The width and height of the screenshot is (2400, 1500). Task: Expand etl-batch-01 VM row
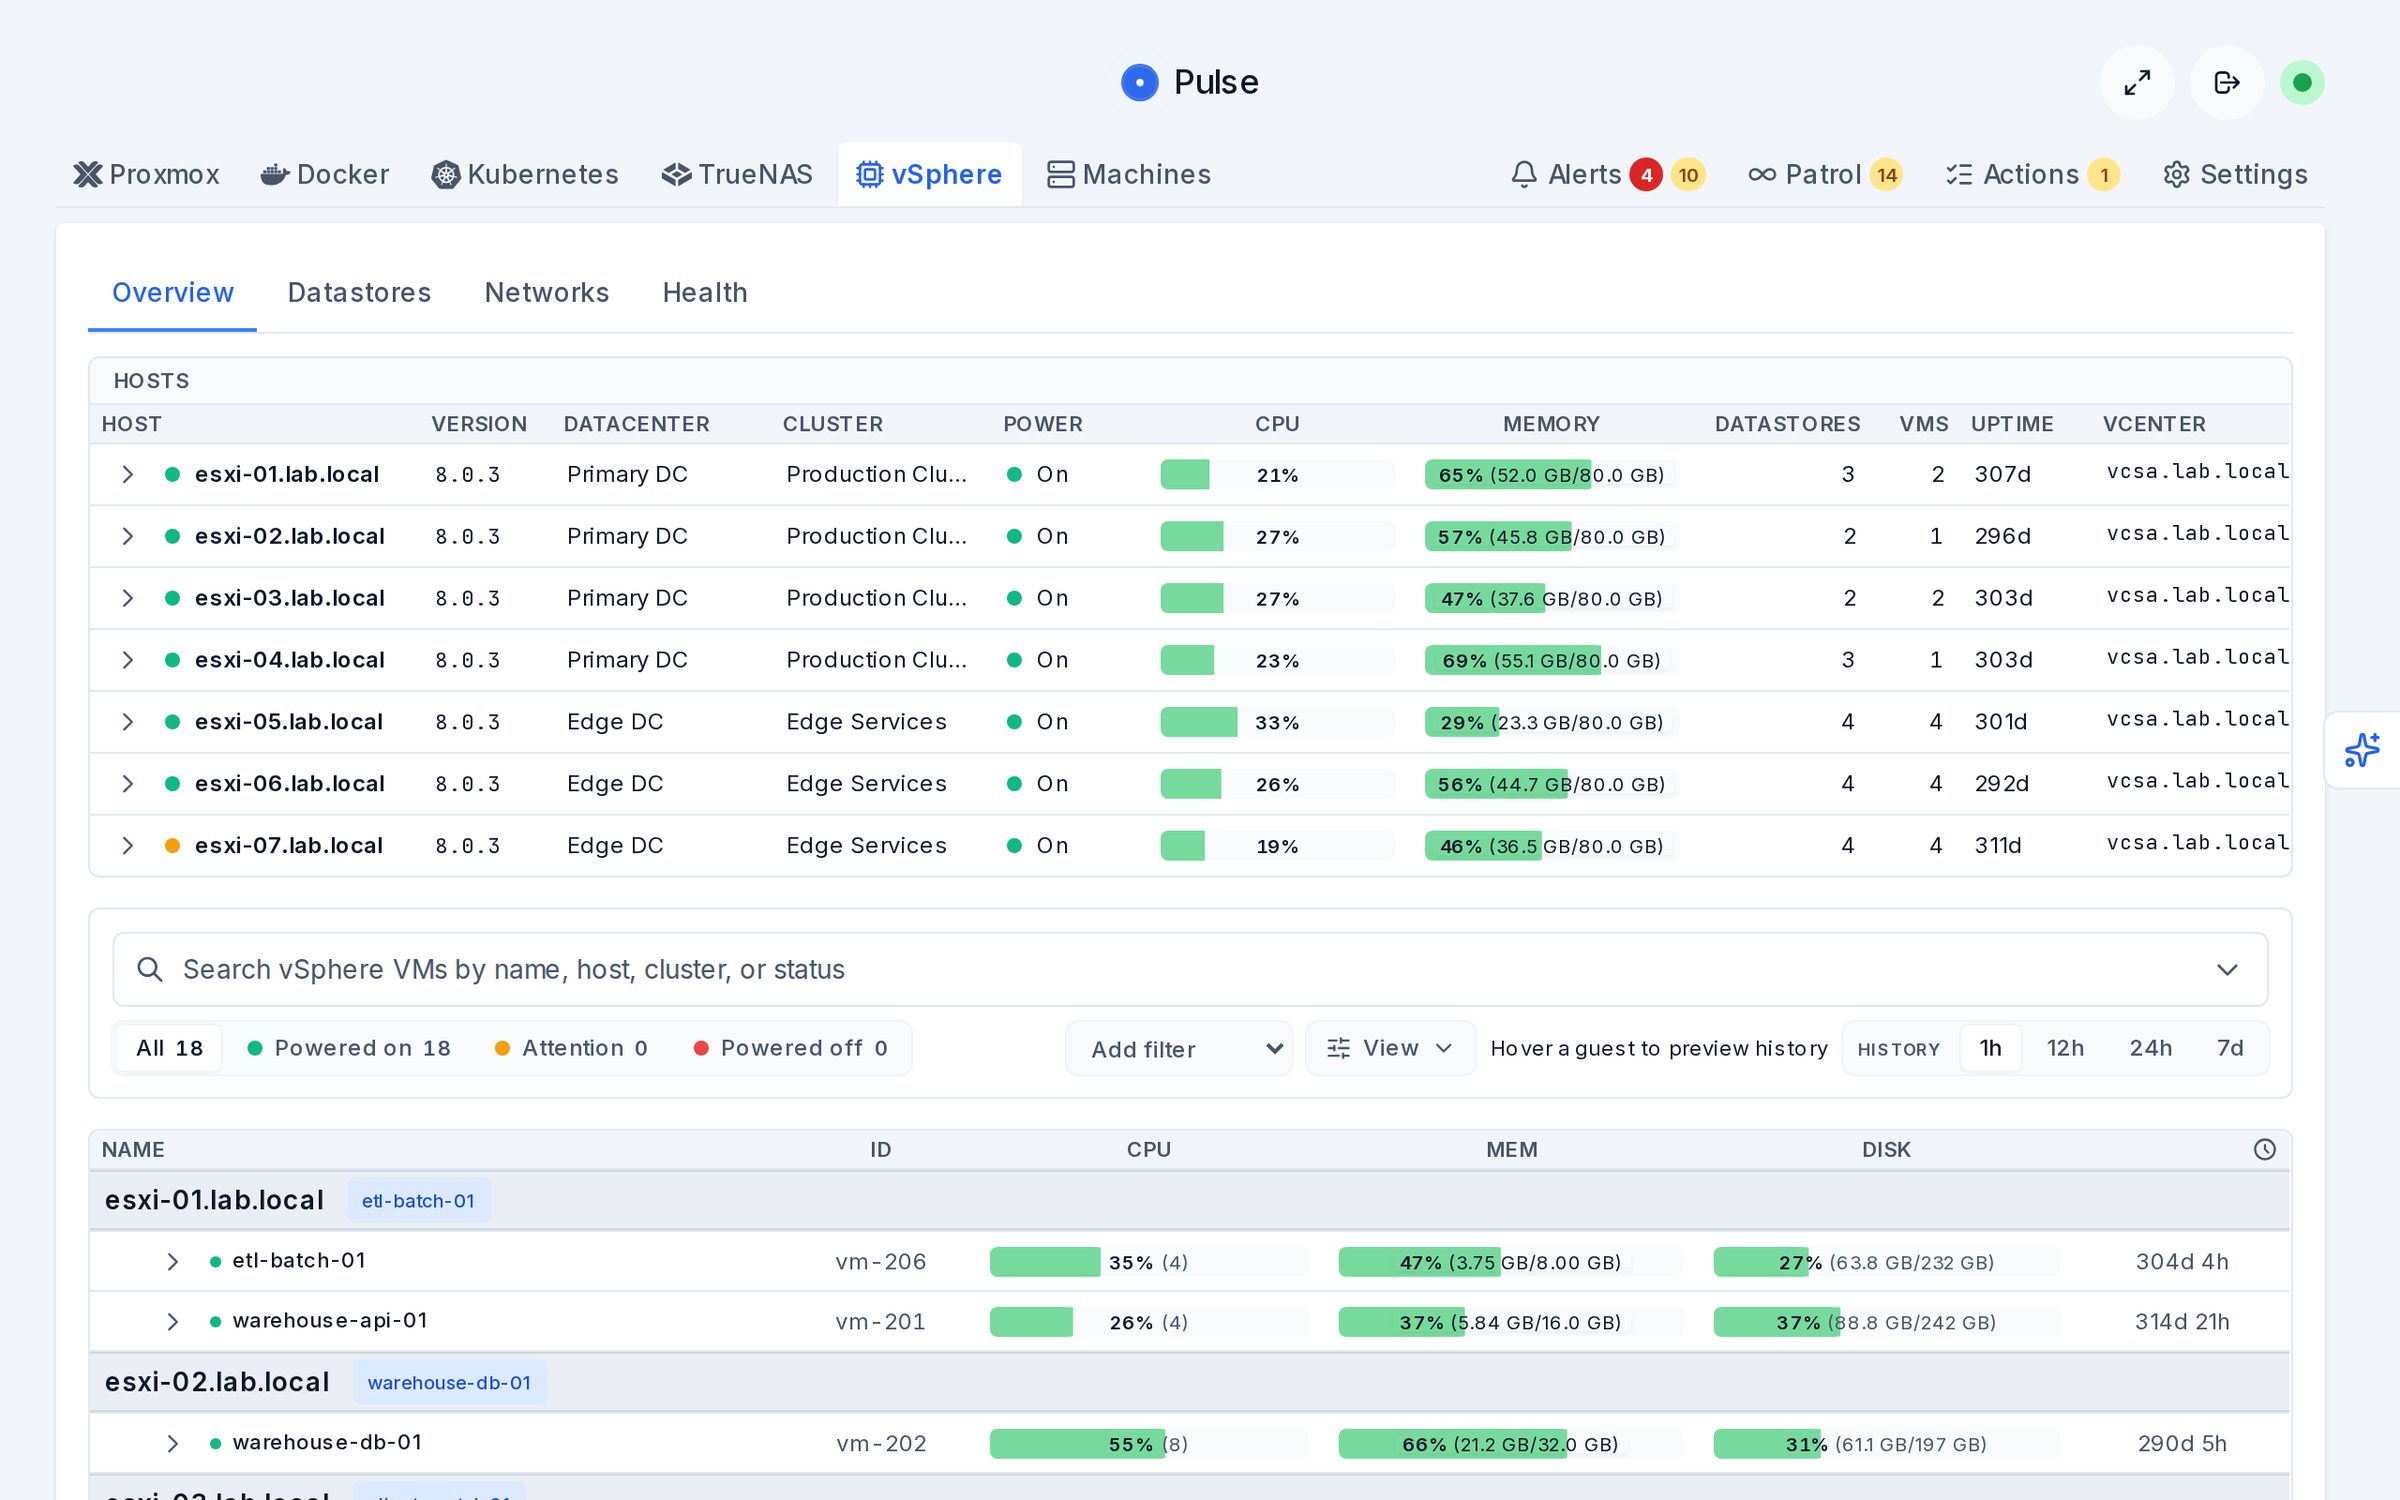tap(173, 1262)
